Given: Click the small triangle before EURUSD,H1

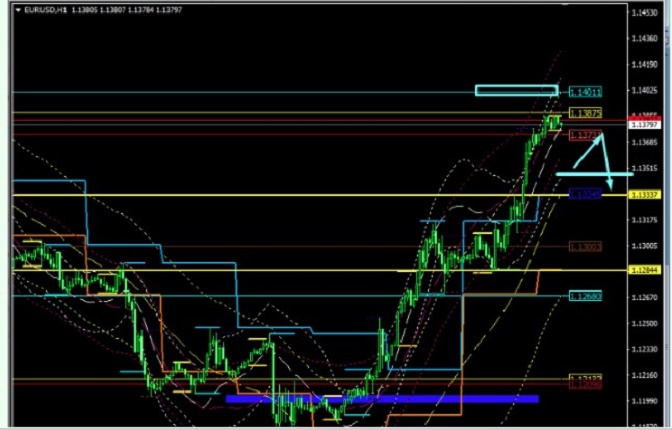Looking at the screenshot, I should click(x=18, y=11).
